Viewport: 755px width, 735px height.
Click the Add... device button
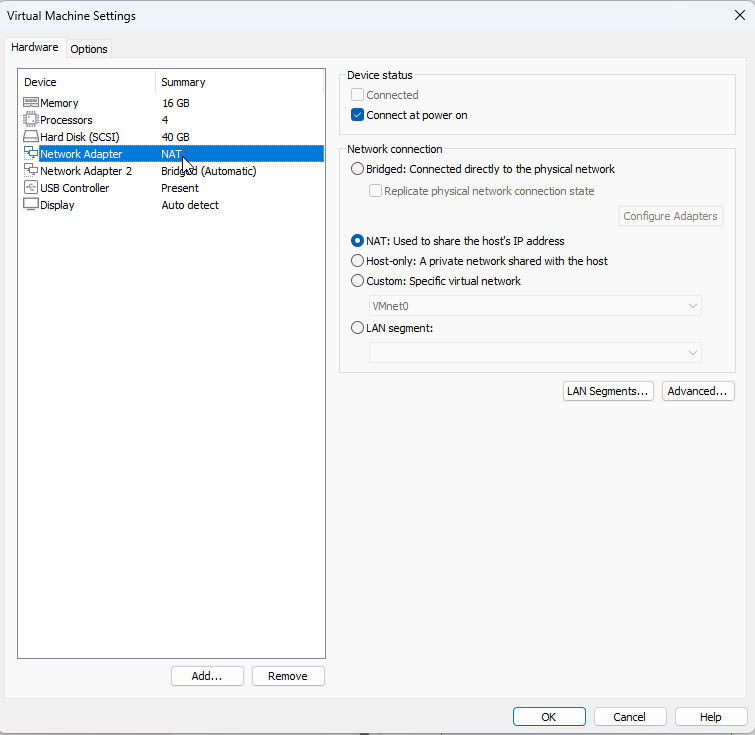pyautogui.click(x=206, y=676)
